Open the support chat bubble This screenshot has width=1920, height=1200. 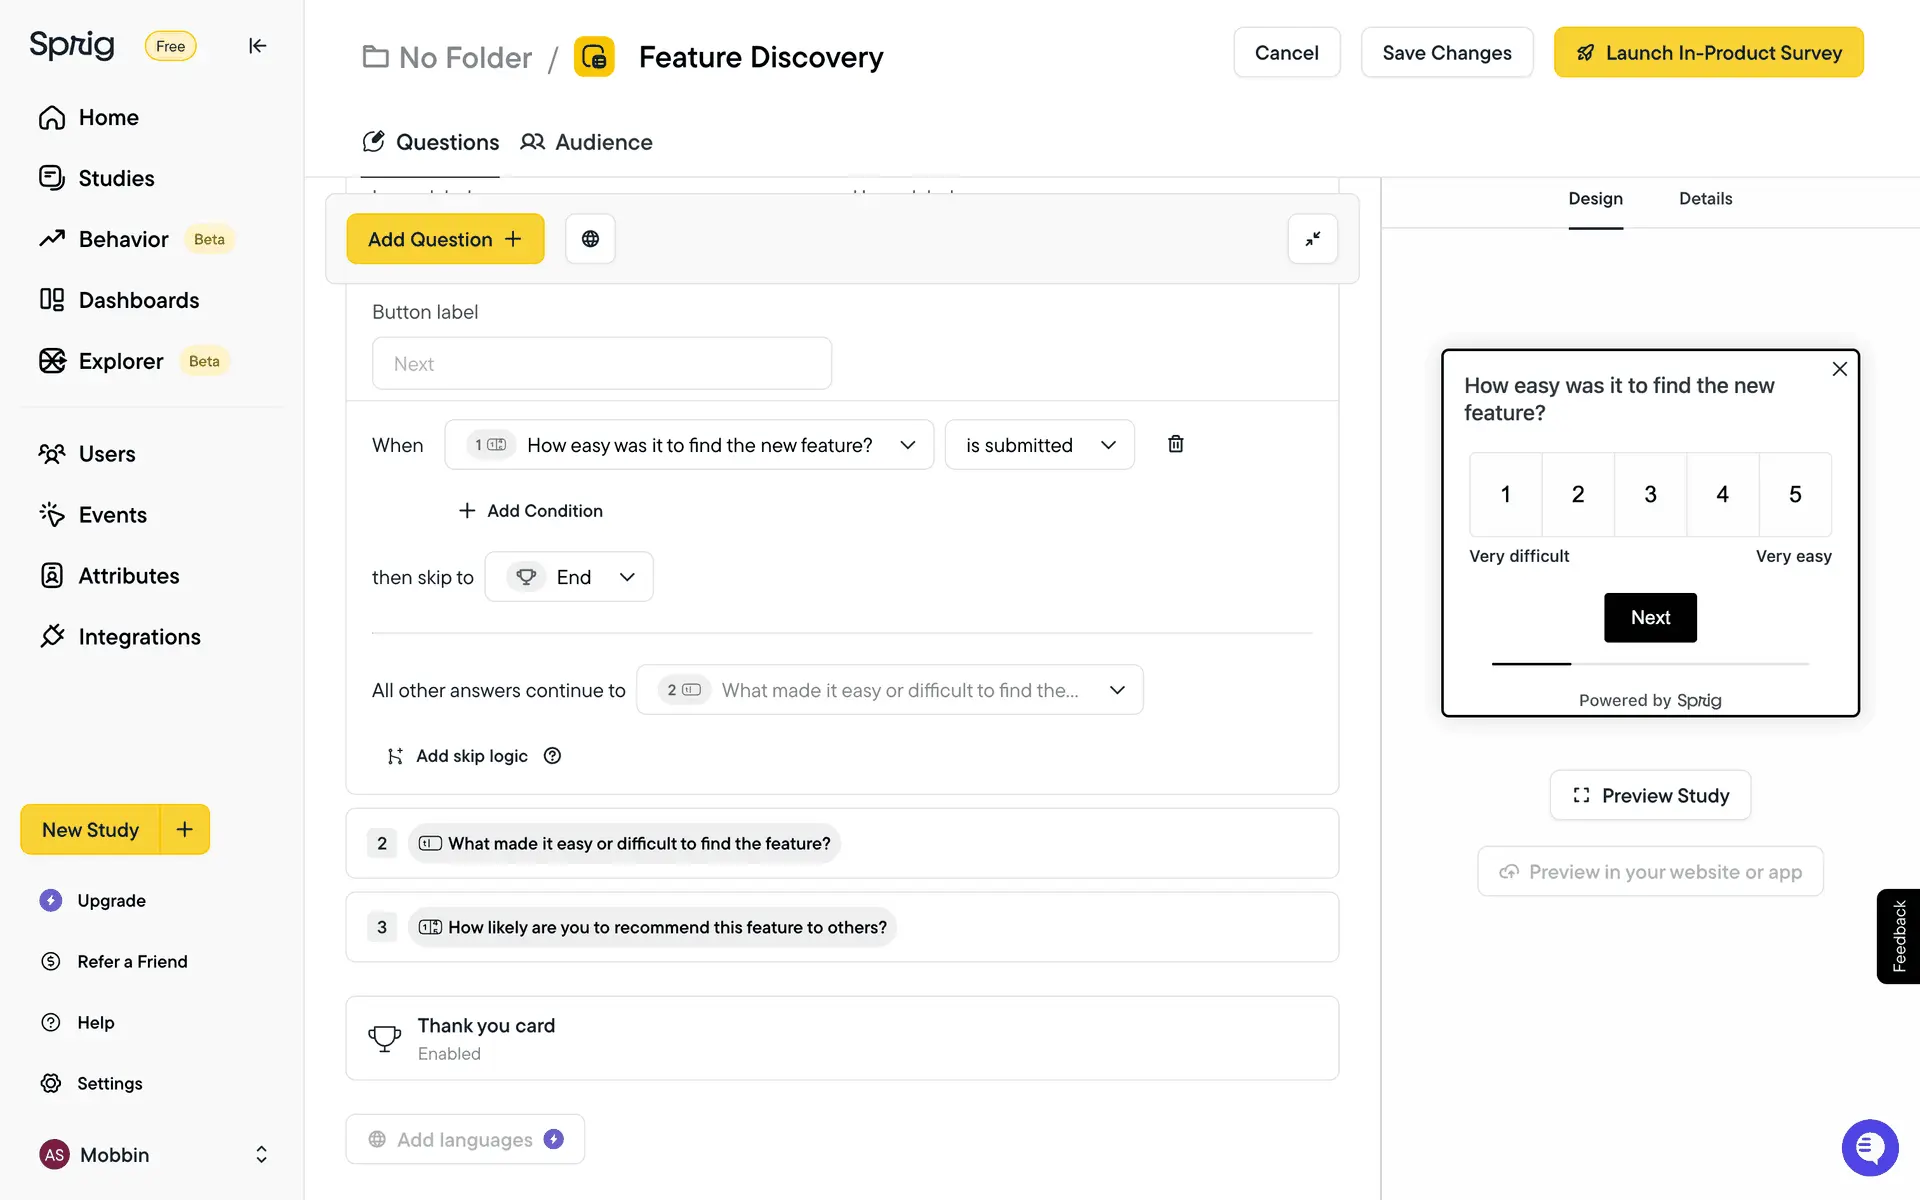pyautogui.click(x=1869, y=1147)
